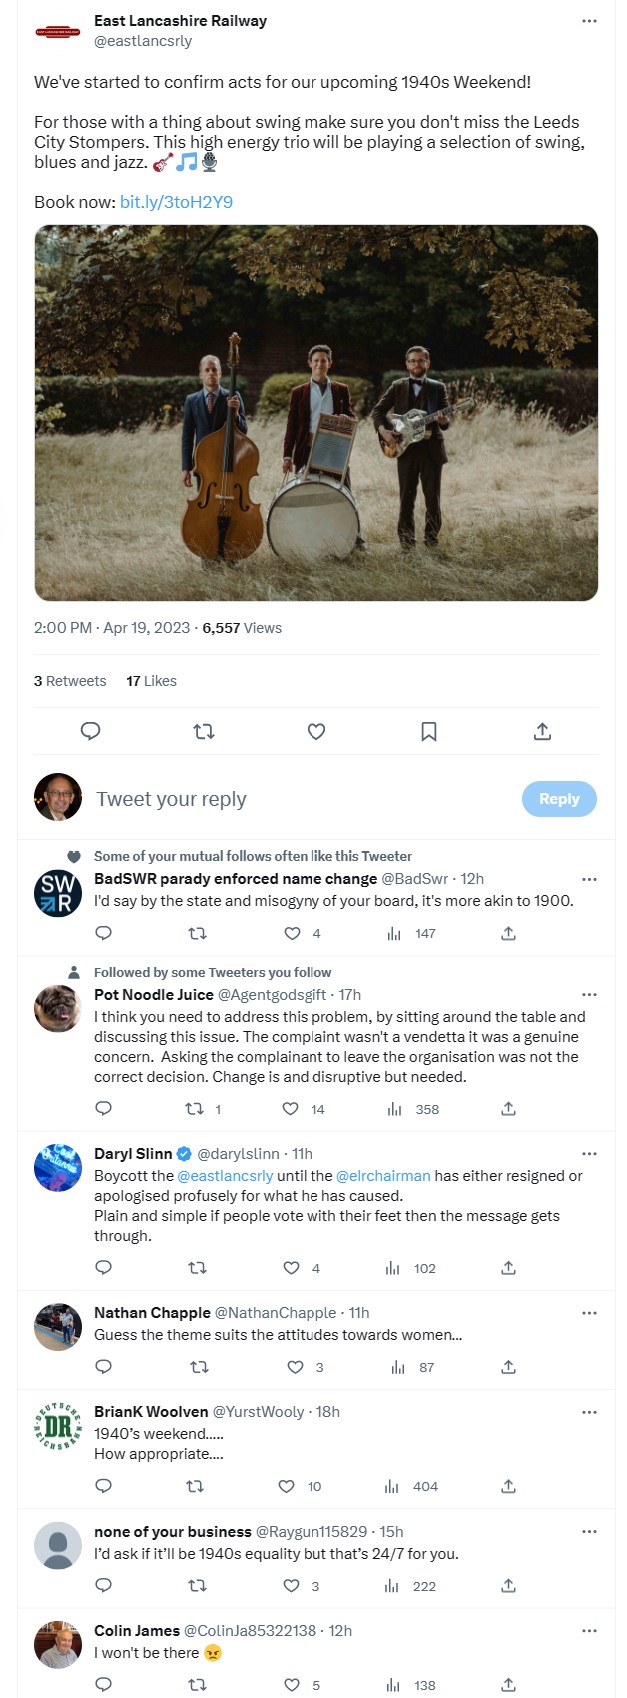Share the main tweet via share icon
The image size is (627, 1698).
point(542,732)
